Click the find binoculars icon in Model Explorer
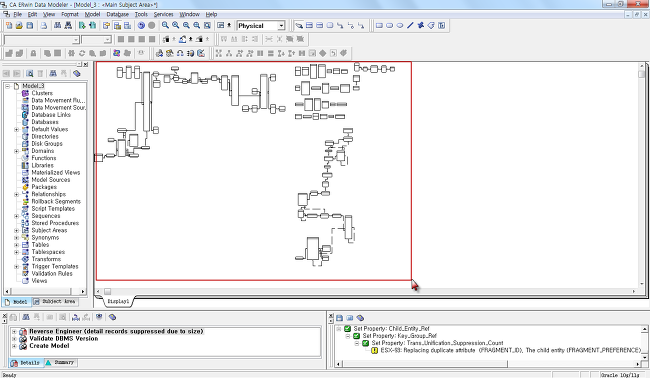Screen dimensions: 650x378 coord(53,73)
